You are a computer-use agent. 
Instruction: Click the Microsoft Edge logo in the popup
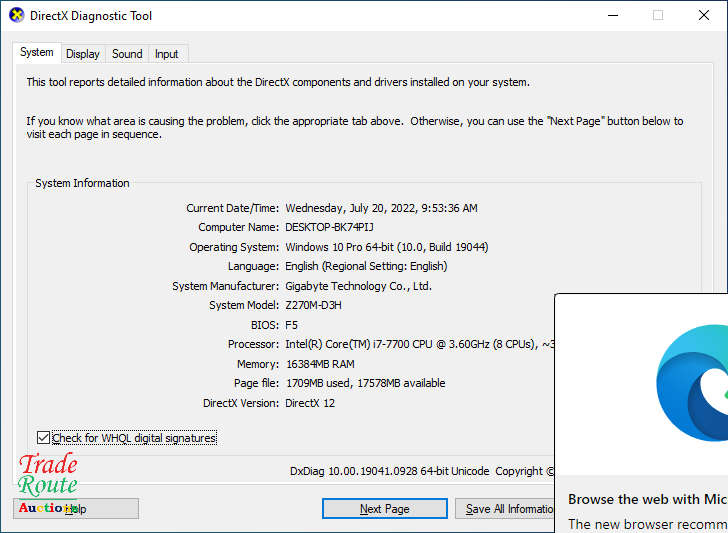692,383
